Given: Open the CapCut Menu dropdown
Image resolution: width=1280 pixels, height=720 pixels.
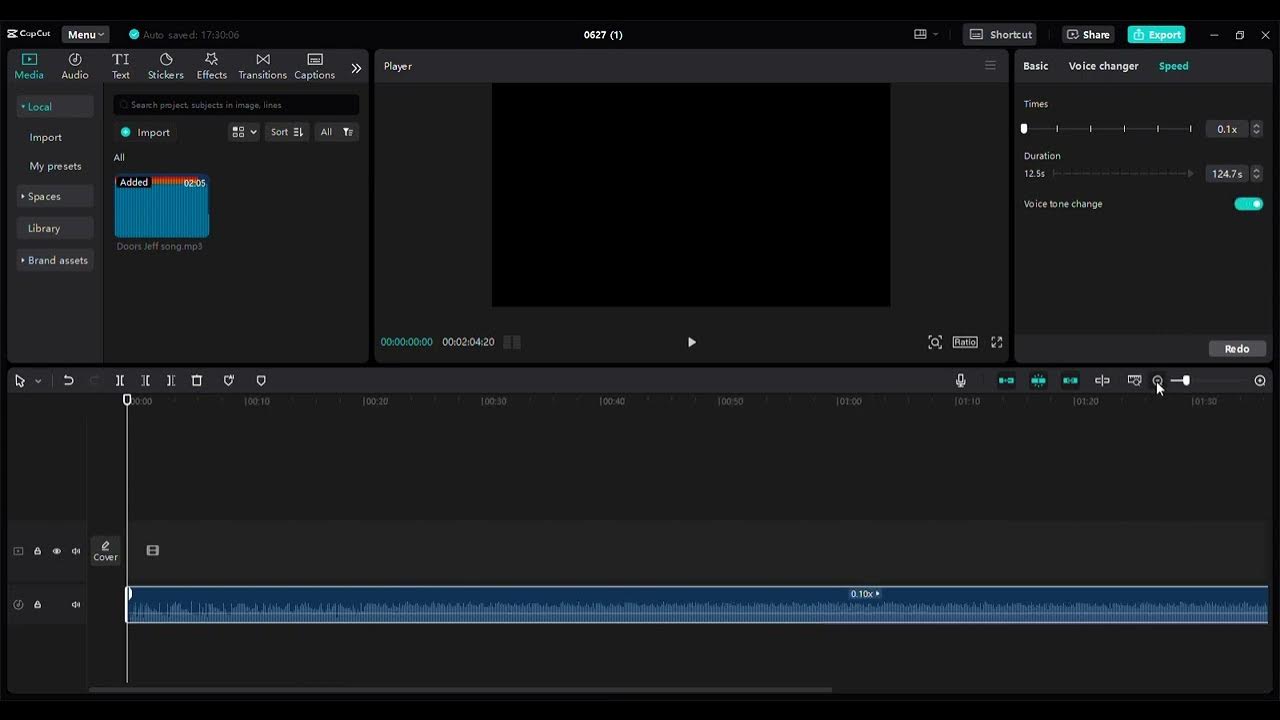Looking at the screenshot, I should point(86,34).
